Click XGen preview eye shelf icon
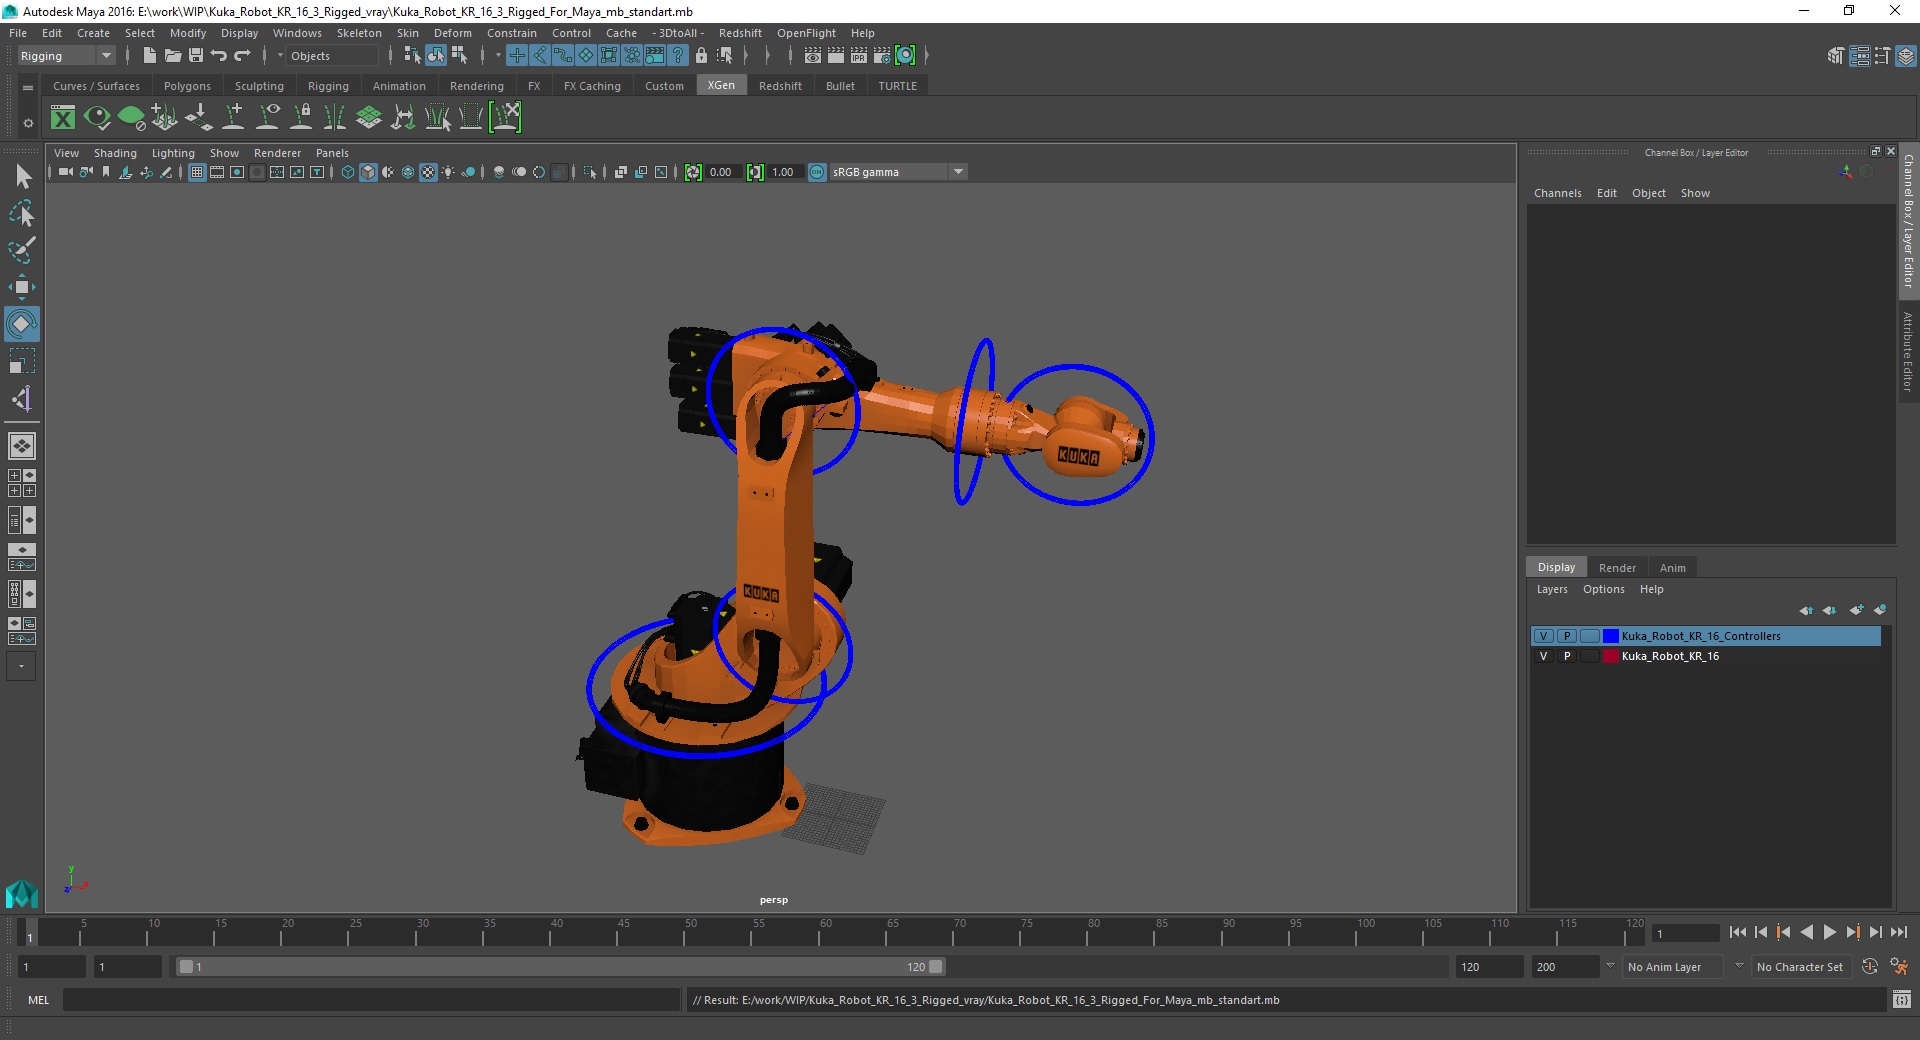Image resolution: width=1920 pixels, height=1040 pixels. coord(97,118)
